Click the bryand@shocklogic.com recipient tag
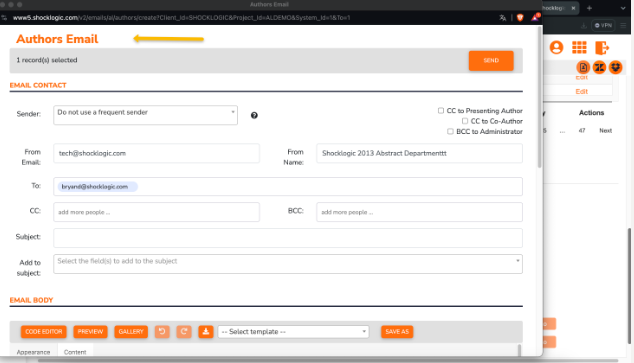This screenshot has height=363, width=634. tap(97, 187)
